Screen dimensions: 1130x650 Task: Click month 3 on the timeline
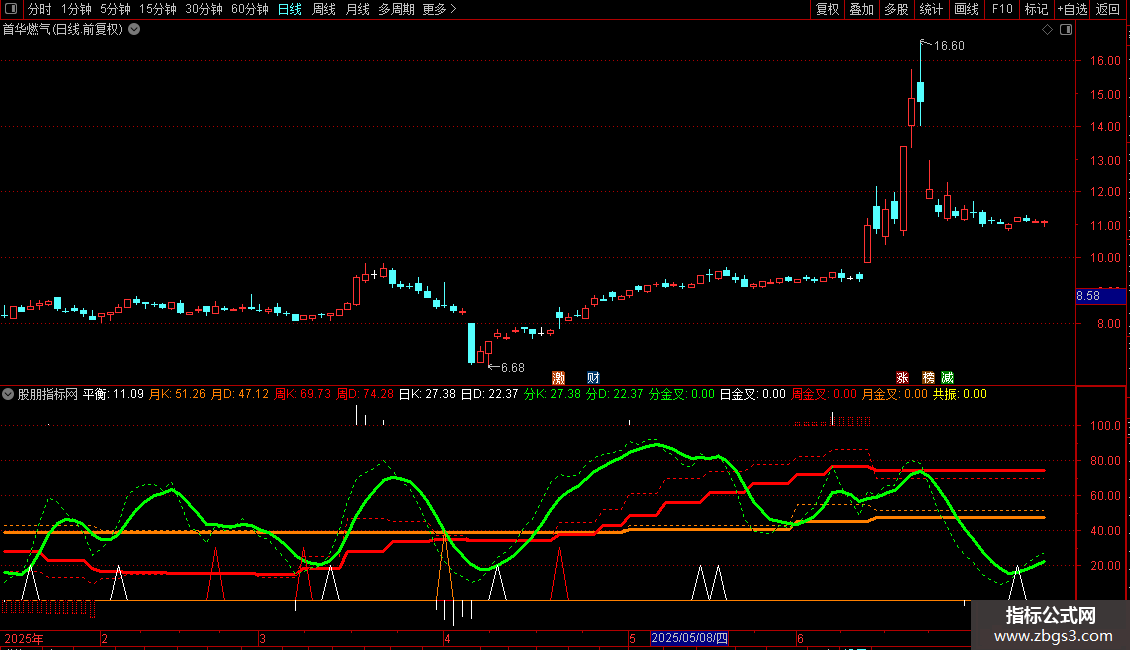click(262, 638)
